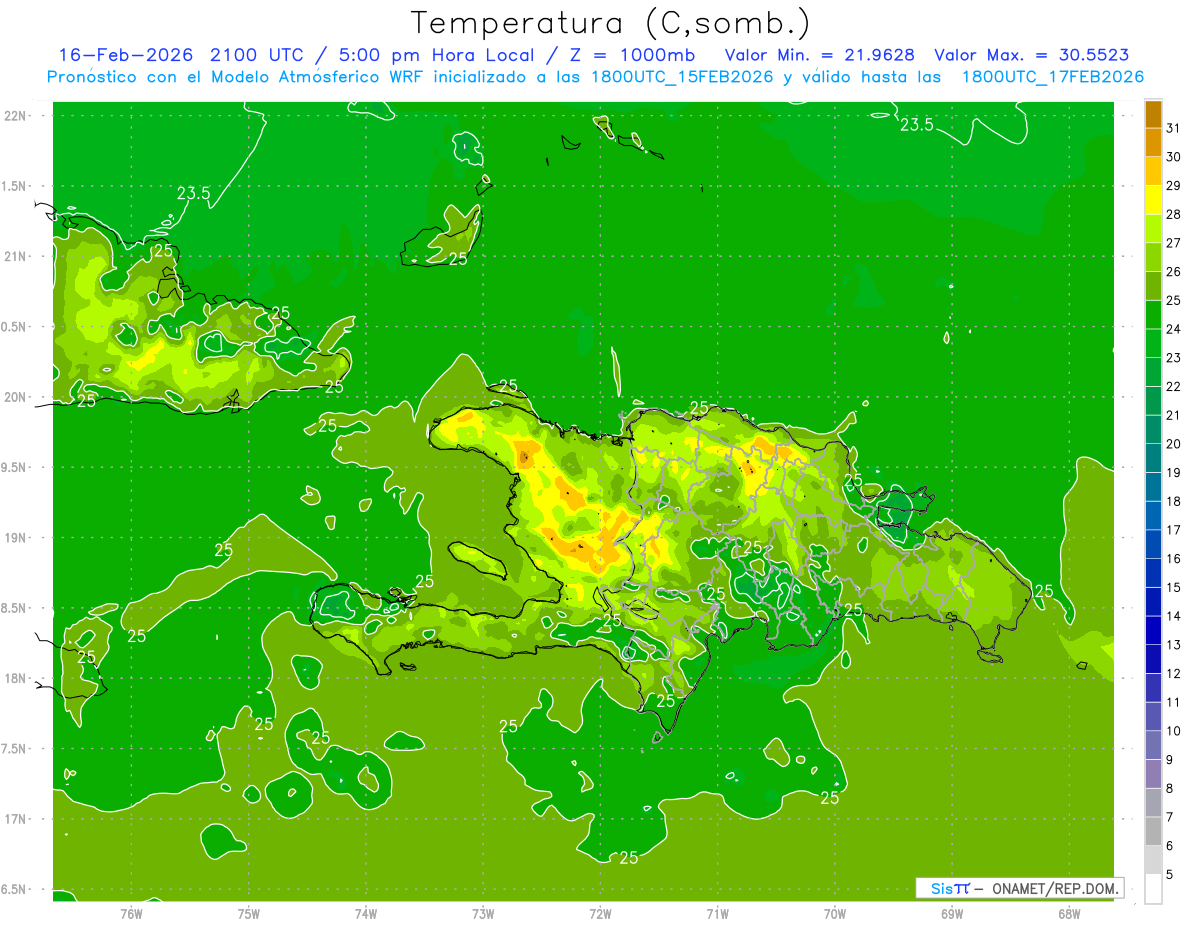Click the 74W longitude axis label
The width and height of the screenshot is (1200, 927).
pos(366,913)
